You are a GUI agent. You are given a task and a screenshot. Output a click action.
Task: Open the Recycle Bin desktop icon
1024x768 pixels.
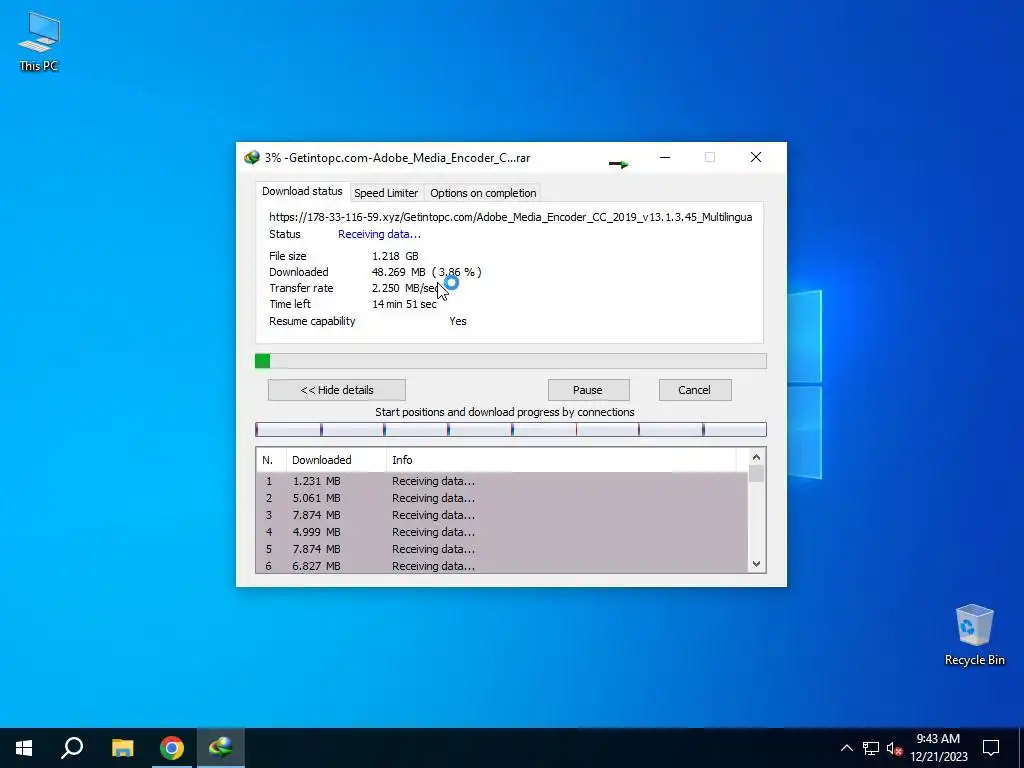(974, 634)
